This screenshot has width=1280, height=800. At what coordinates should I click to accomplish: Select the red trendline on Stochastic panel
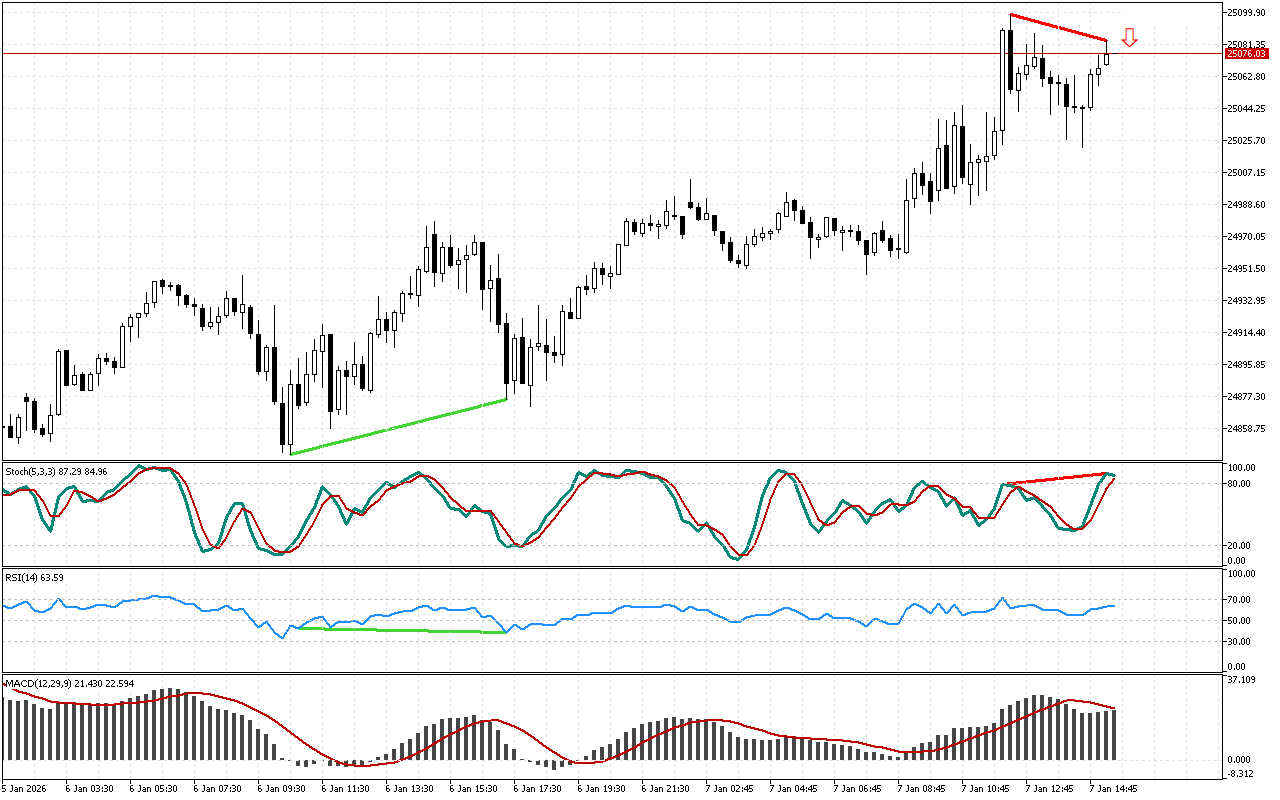pyautogui.click(x=1058, y=479)
